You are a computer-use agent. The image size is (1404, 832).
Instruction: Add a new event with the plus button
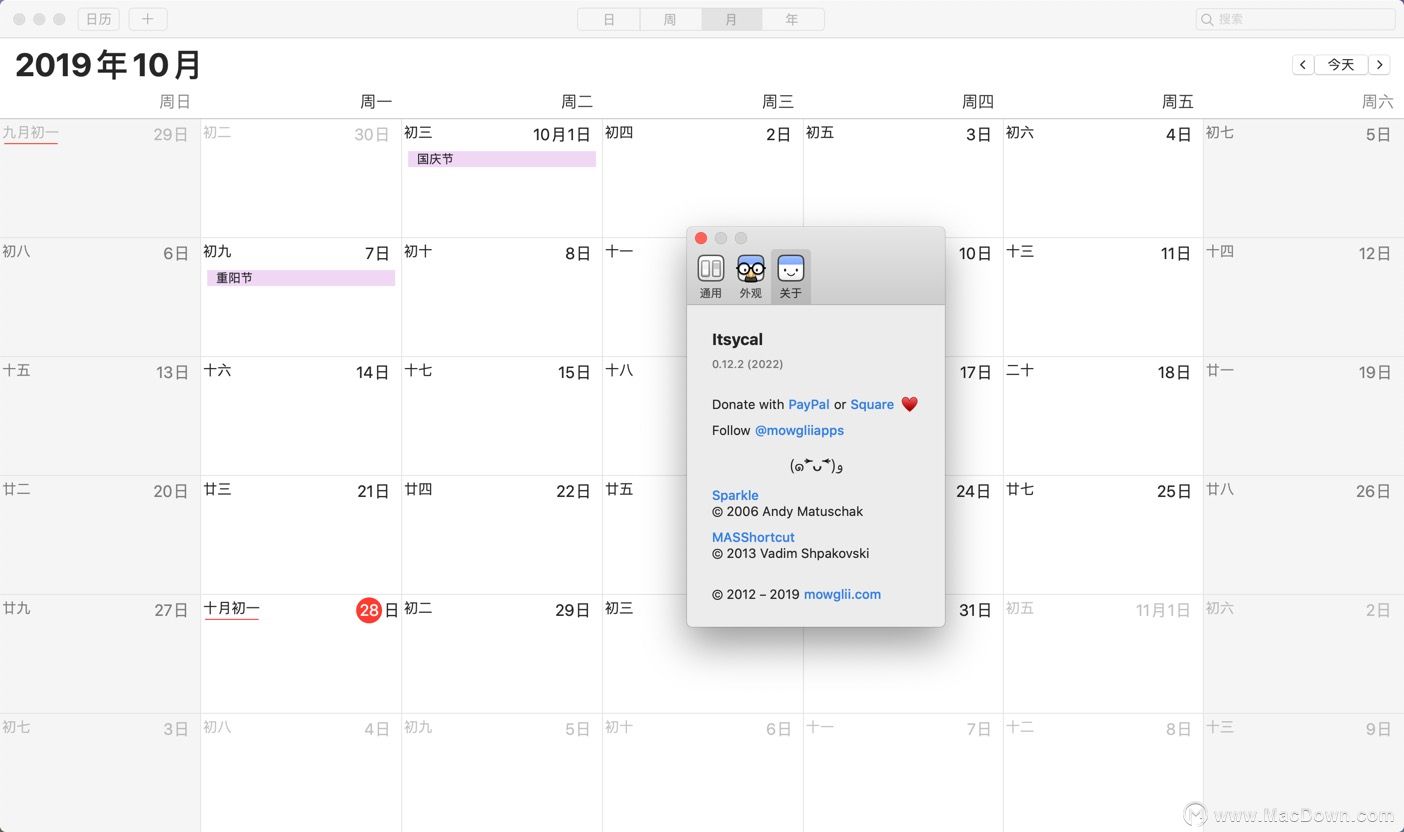coord(148,19)
